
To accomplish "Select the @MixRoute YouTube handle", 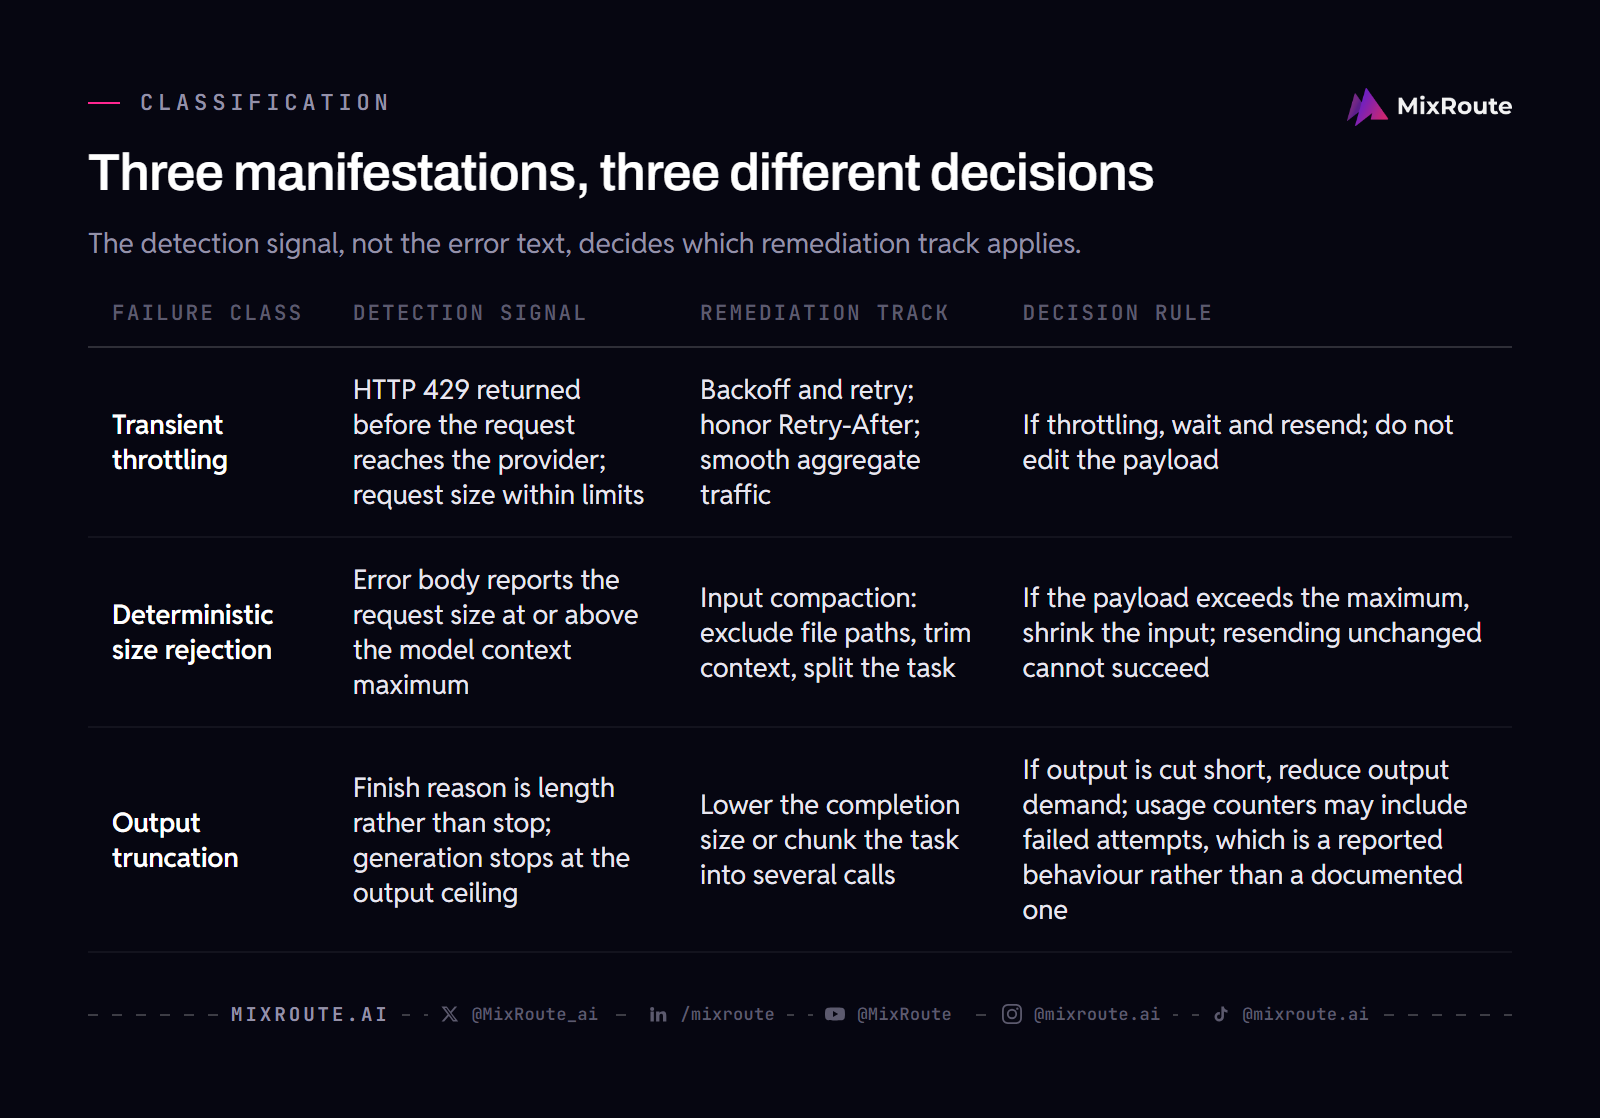I will (904, 1014).
